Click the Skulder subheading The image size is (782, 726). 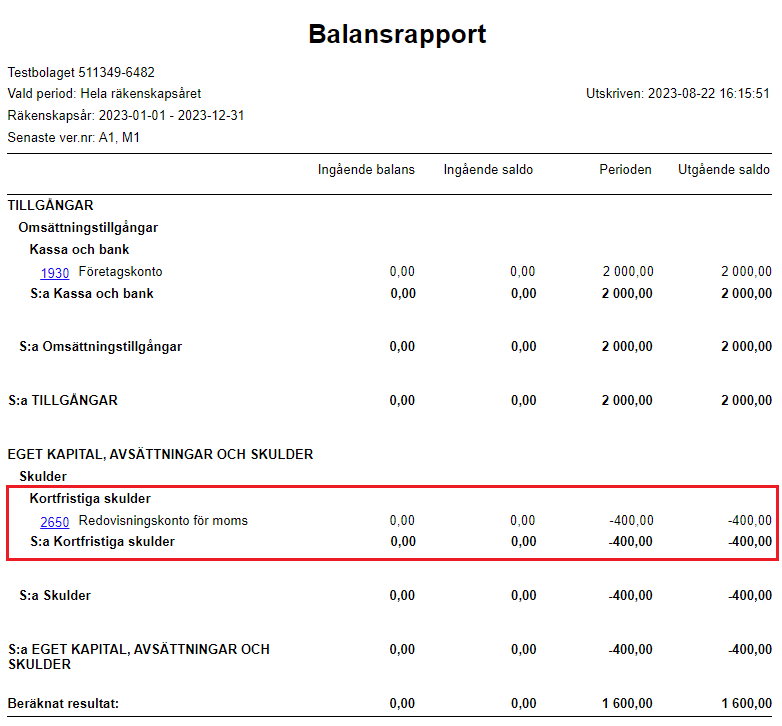[x=43, y=476]
